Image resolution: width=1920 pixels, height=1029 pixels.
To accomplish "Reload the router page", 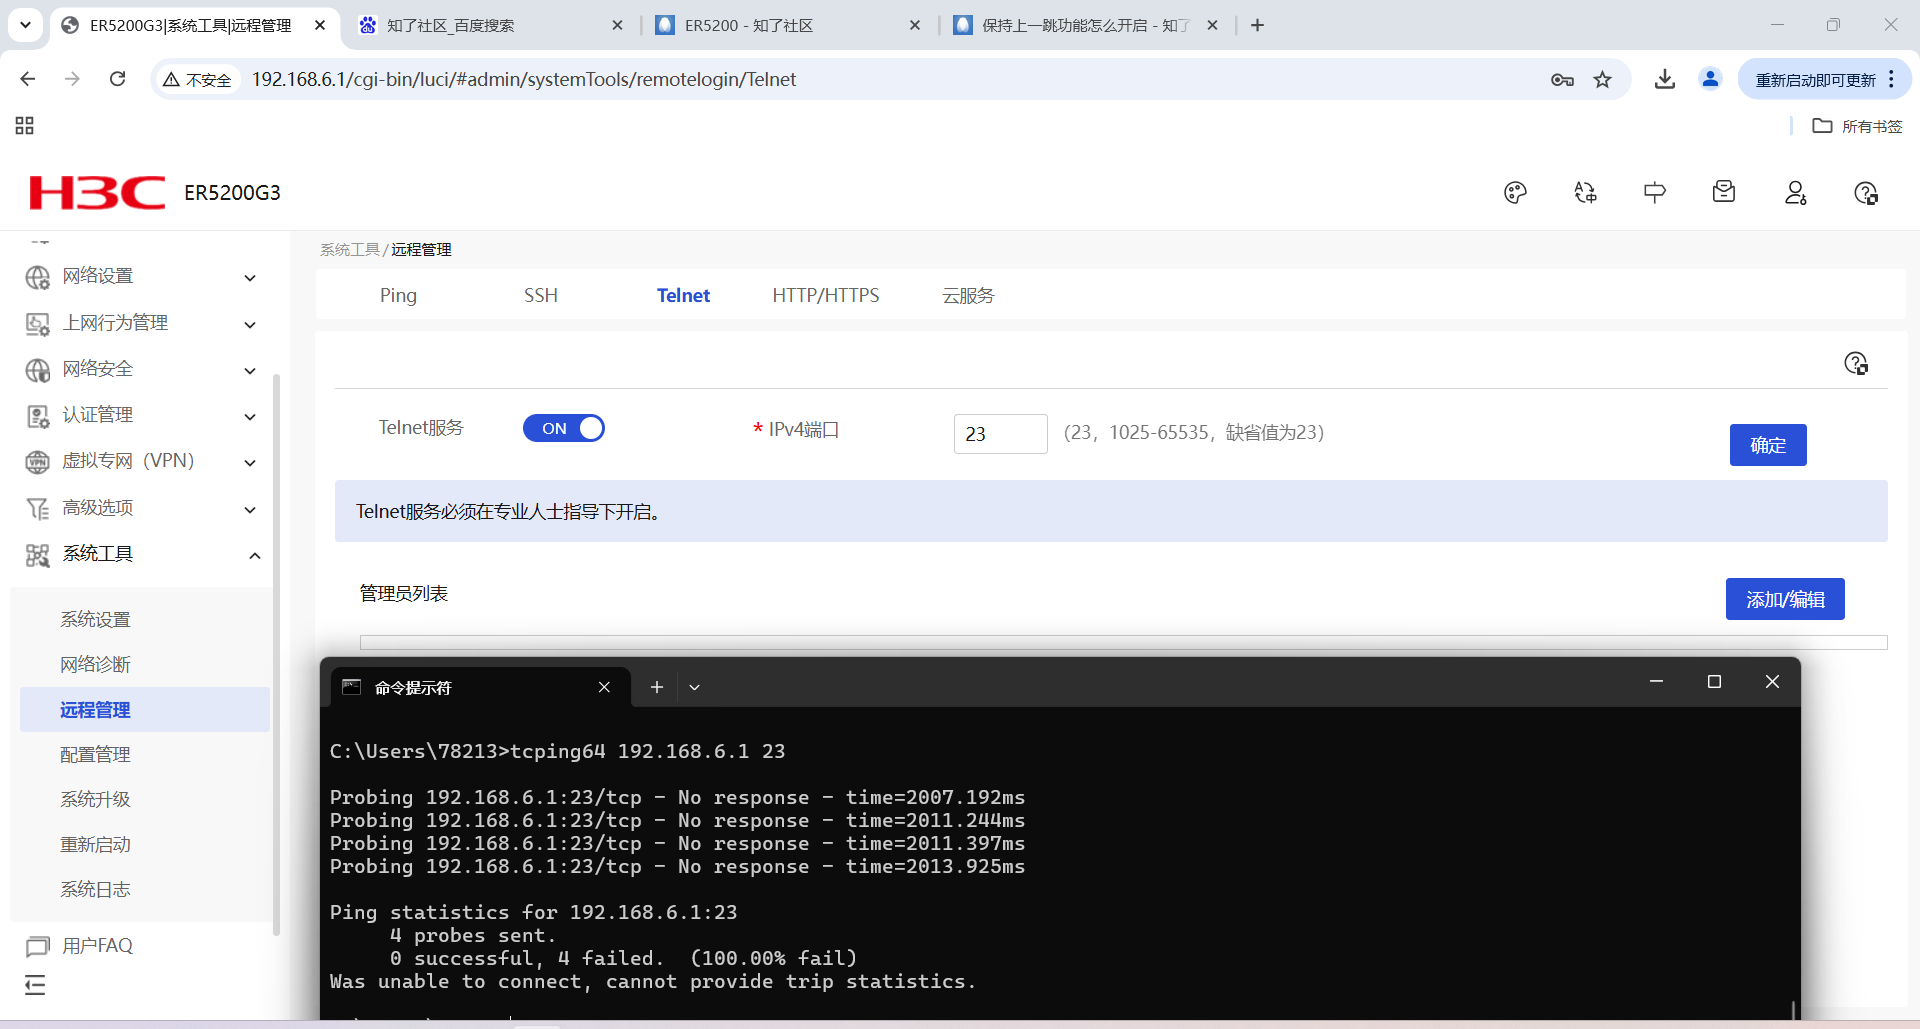I will pos(118,79).
